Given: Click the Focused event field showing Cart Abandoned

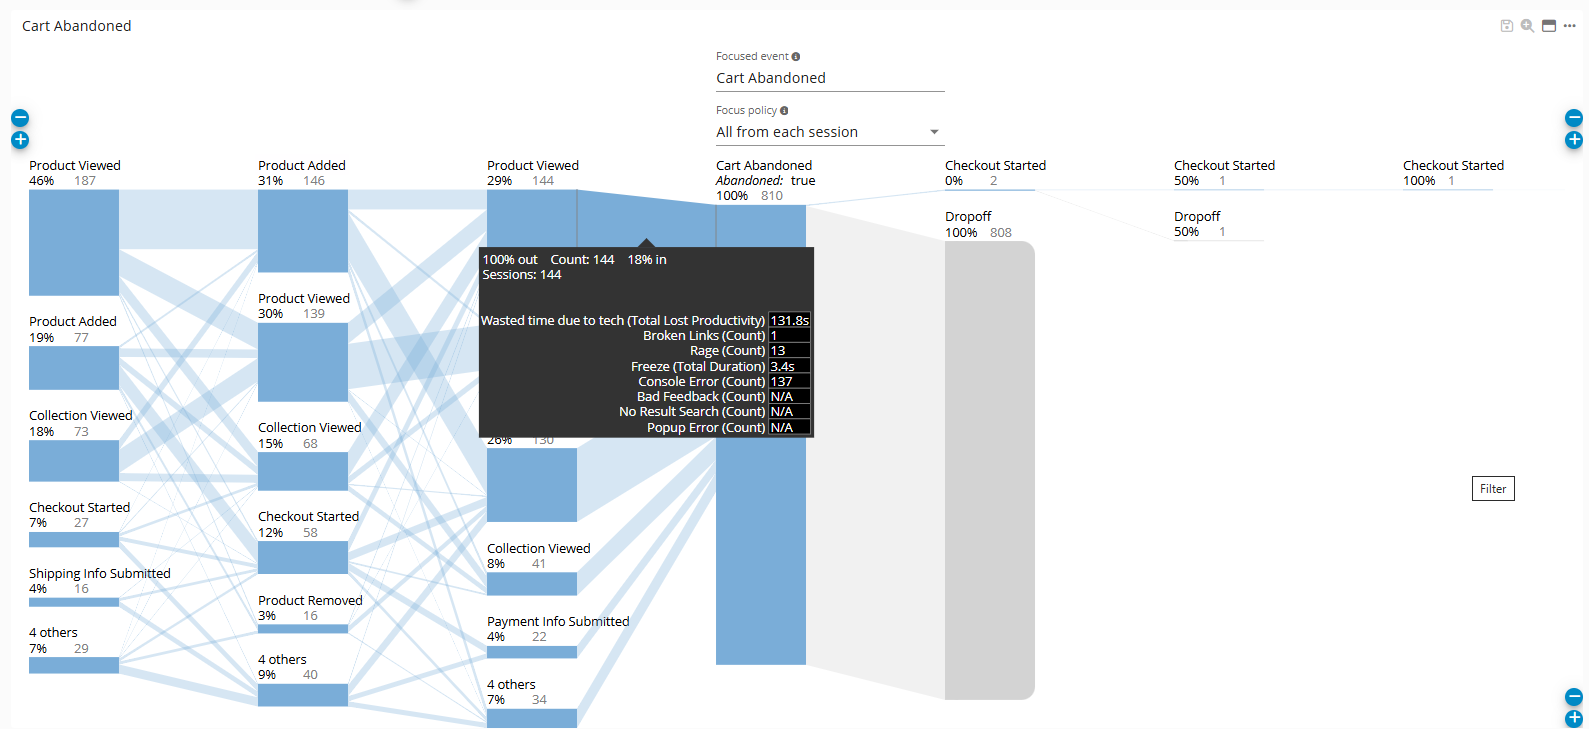Looking at the screenshot, I should (829, 78).
